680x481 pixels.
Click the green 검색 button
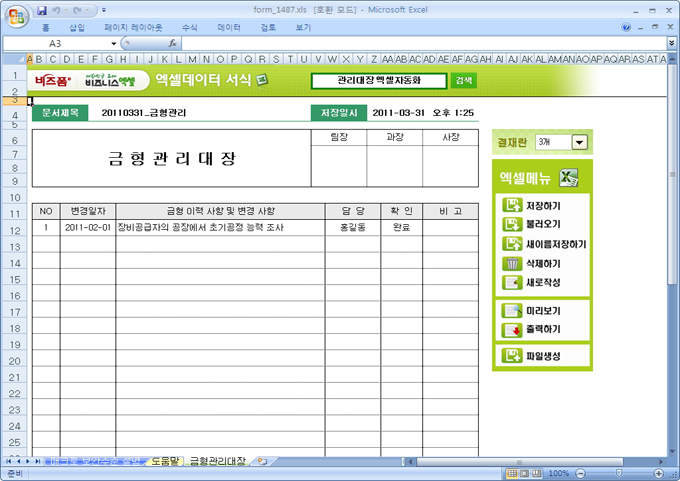[464, 81]
